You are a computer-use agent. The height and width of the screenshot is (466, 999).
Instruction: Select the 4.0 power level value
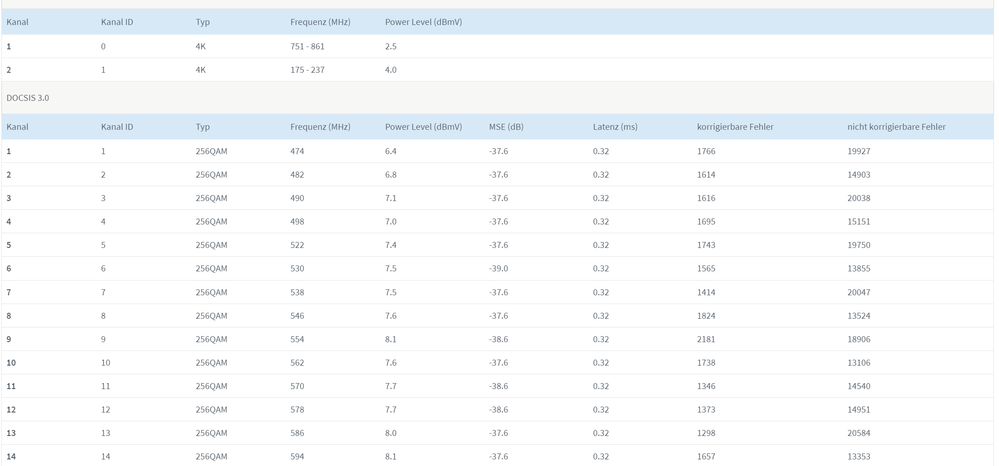pyautogui.click(x=391, y=70)
